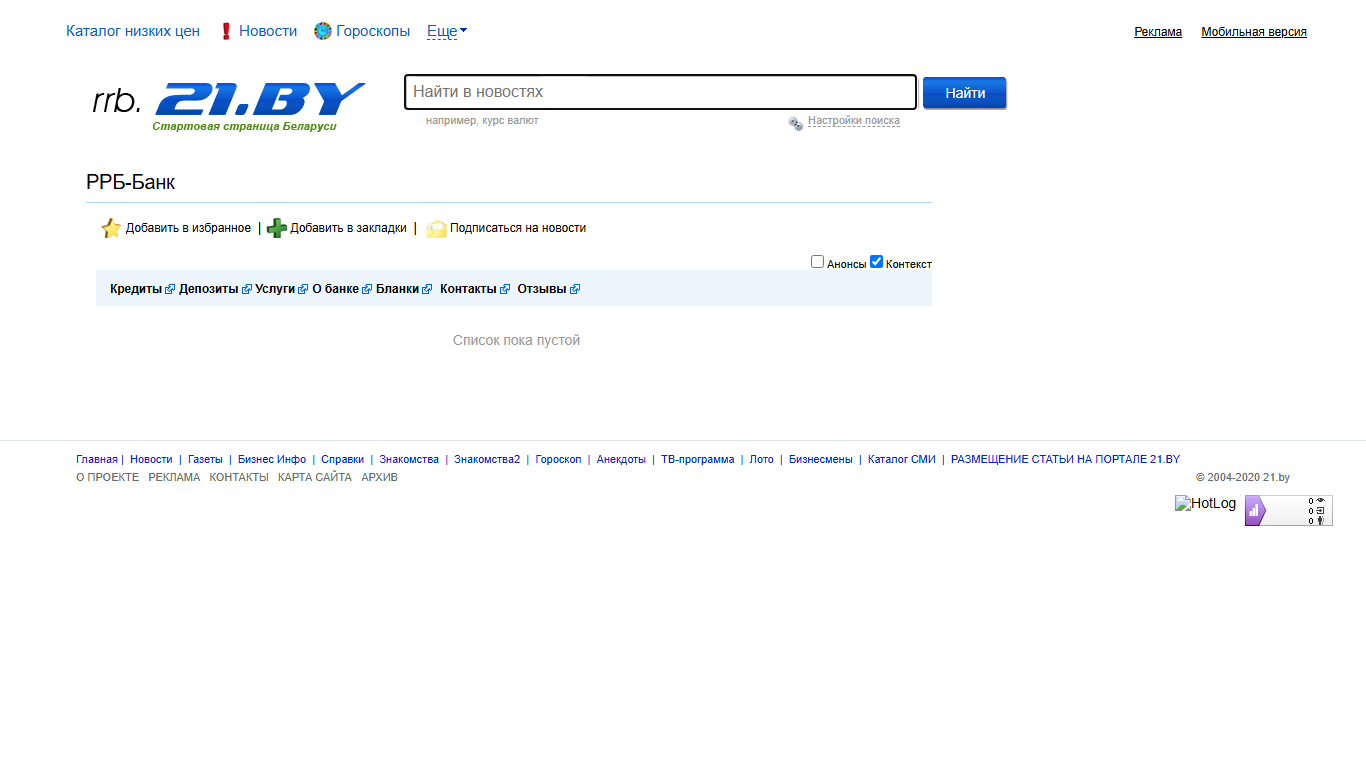Open external link icon next to О банке
The width and height of the screenshot is (1366, 768).
pyautogui.click(x=367, y=289)
